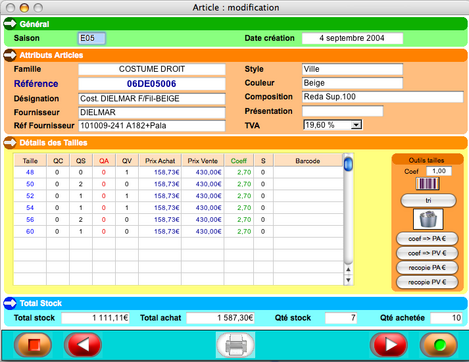Click the green circle validate button
This screenshot has width=469, height=362.
tap(439, 345)
